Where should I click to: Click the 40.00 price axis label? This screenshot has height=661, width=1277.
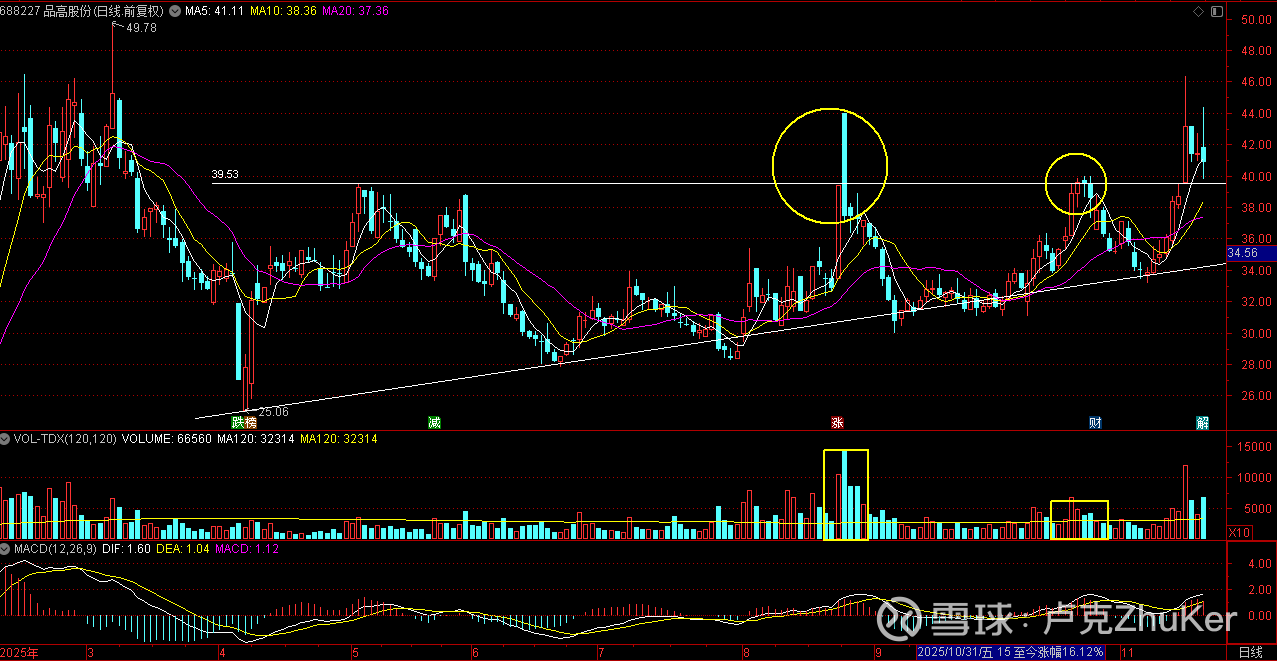1255,177
